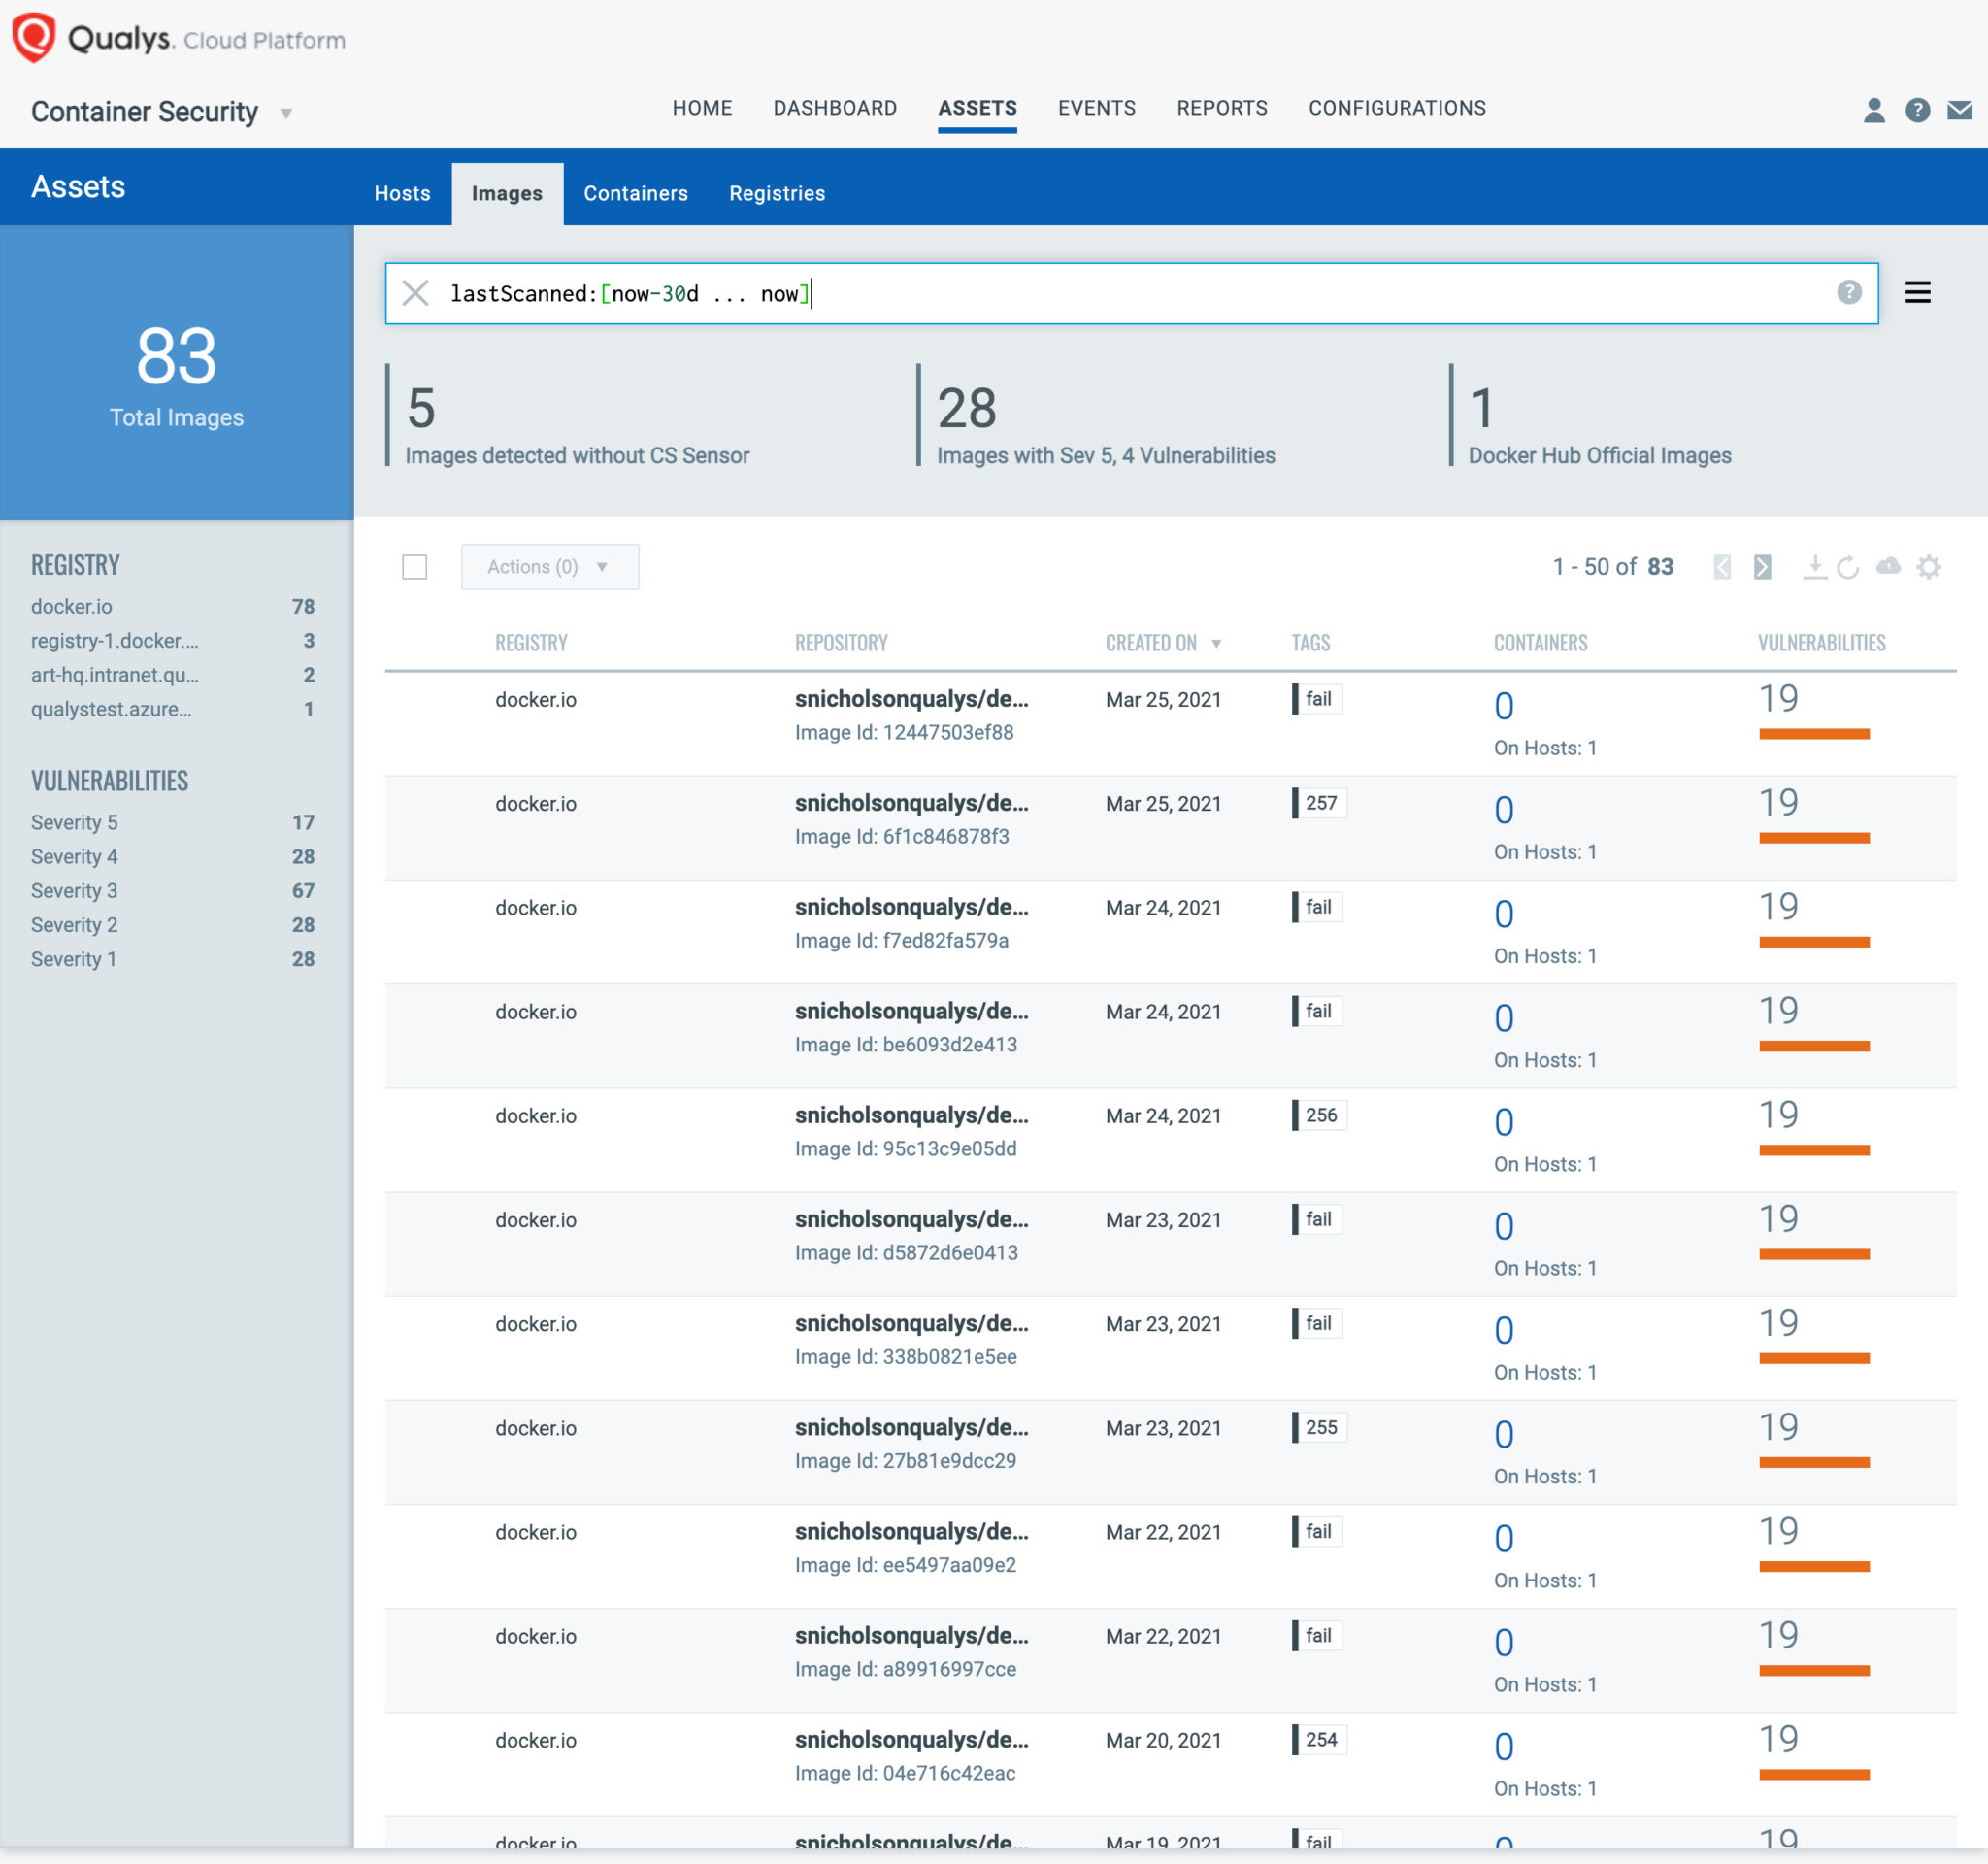Open the search syntax help question mark icon

(1847, 294)
